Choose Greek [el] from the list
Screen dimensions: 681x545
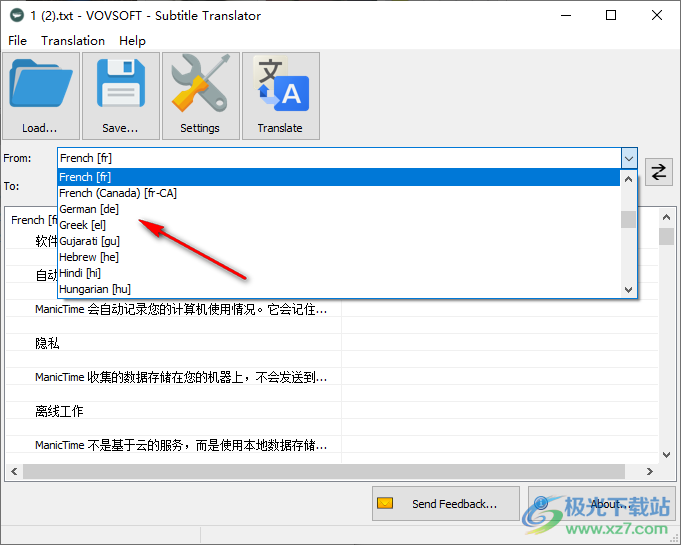click(x=339, y=225)
